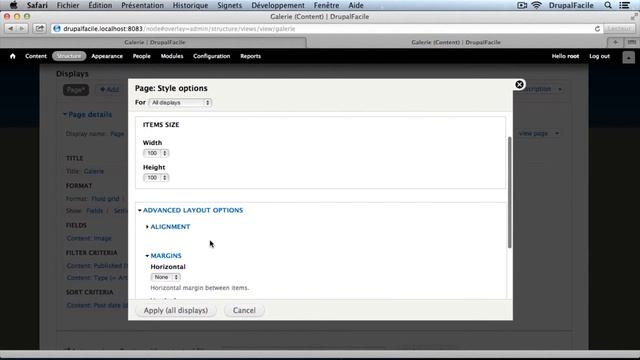This screenshot has height=360, width=640.
Task: Open the Développement menu
Action: click(x=278, y=5)
